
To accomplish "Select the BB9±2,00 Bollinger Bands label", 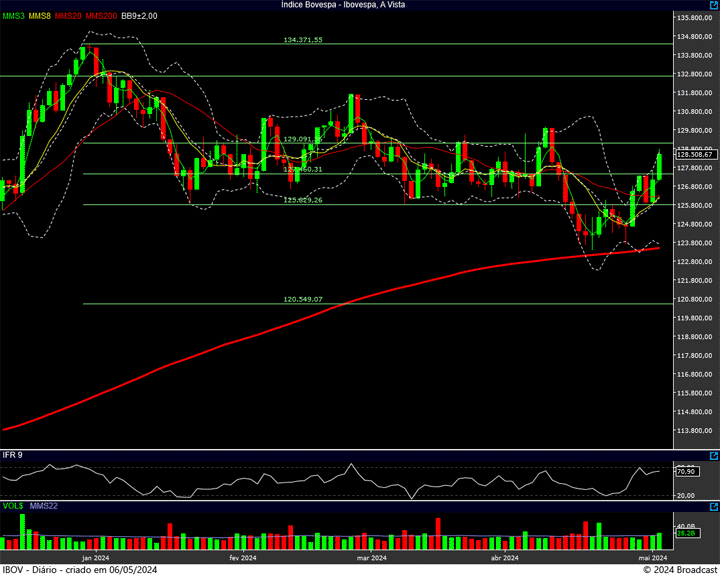I will click(x=141, y=17).
